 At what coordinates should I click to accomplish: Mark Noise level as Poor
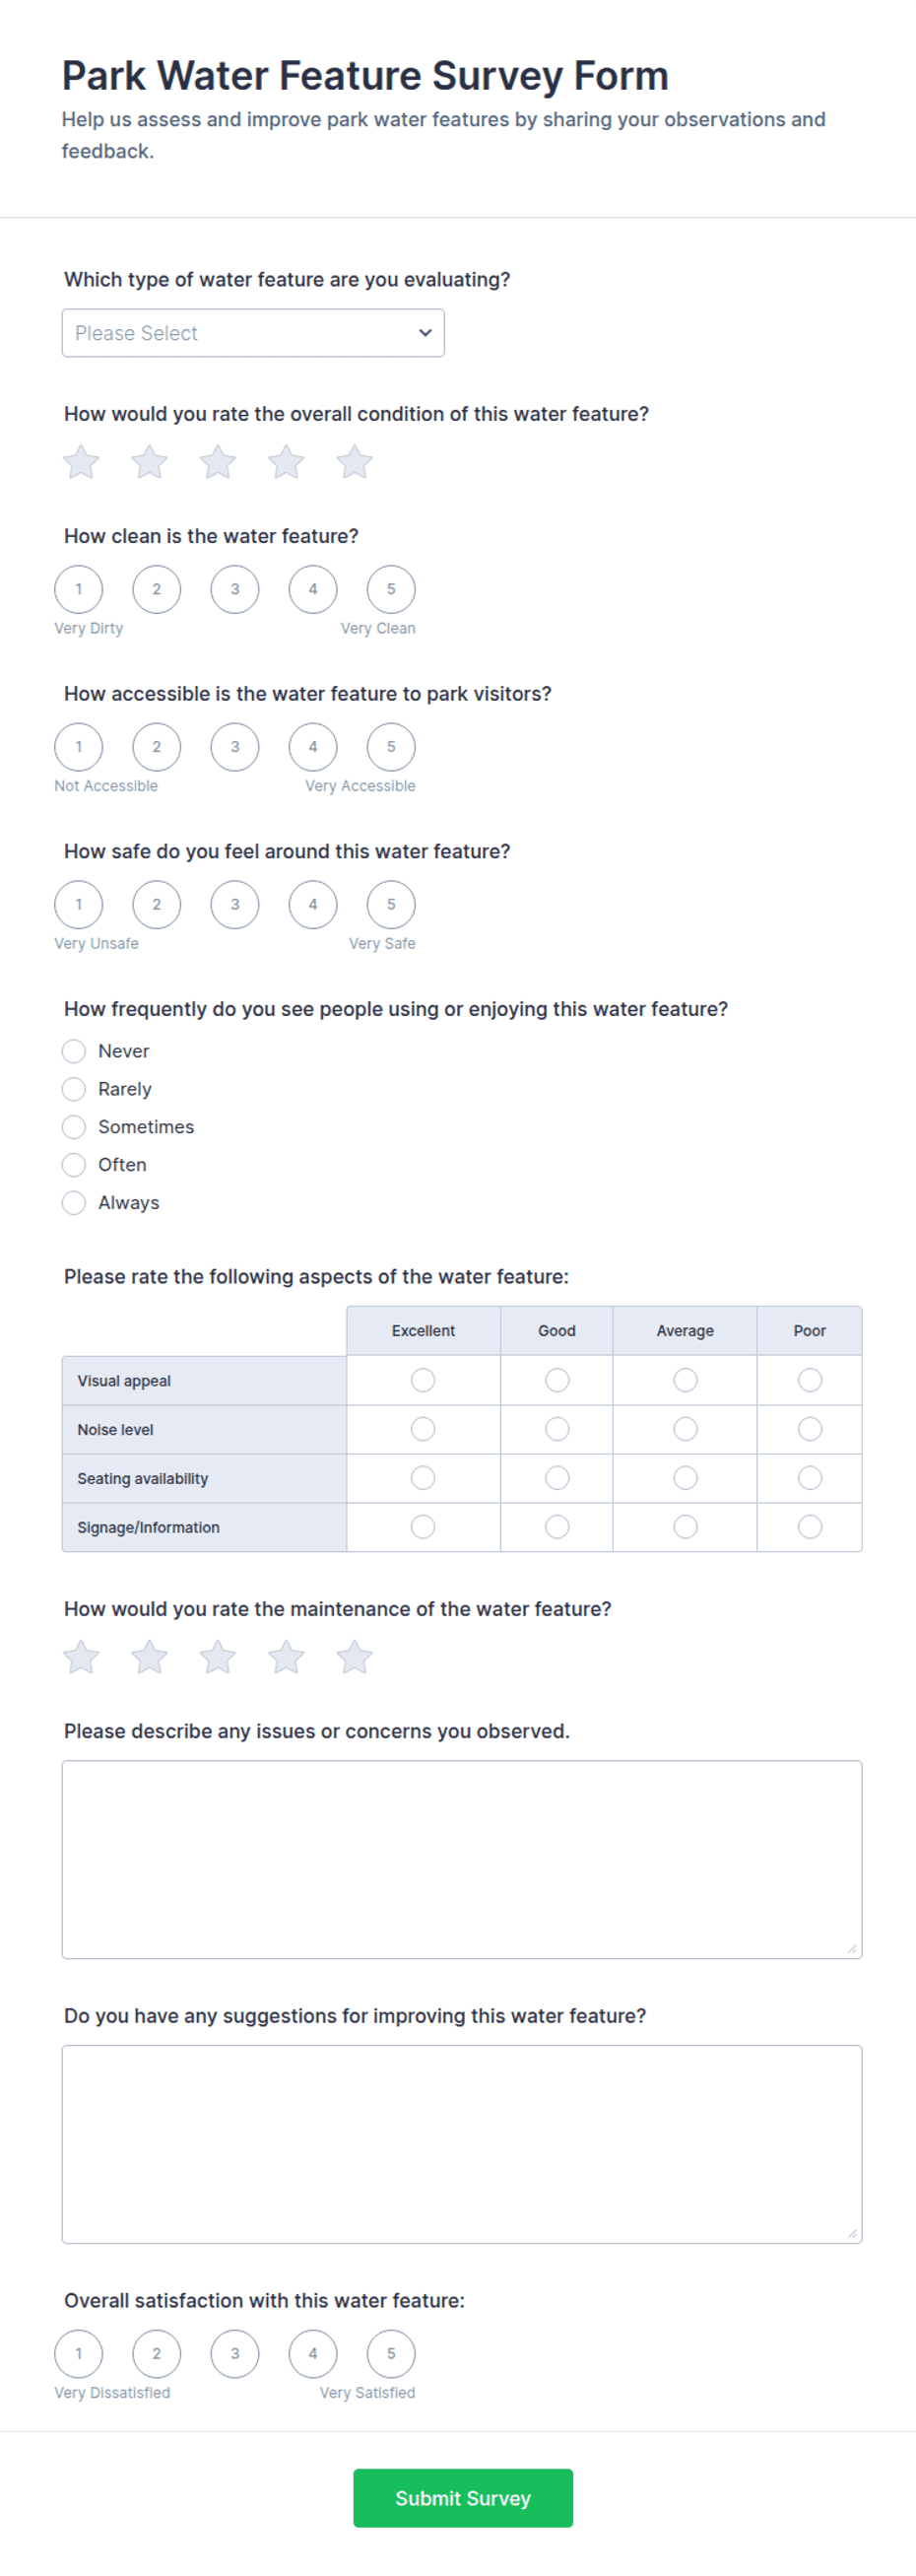[x=810, y=1429]
